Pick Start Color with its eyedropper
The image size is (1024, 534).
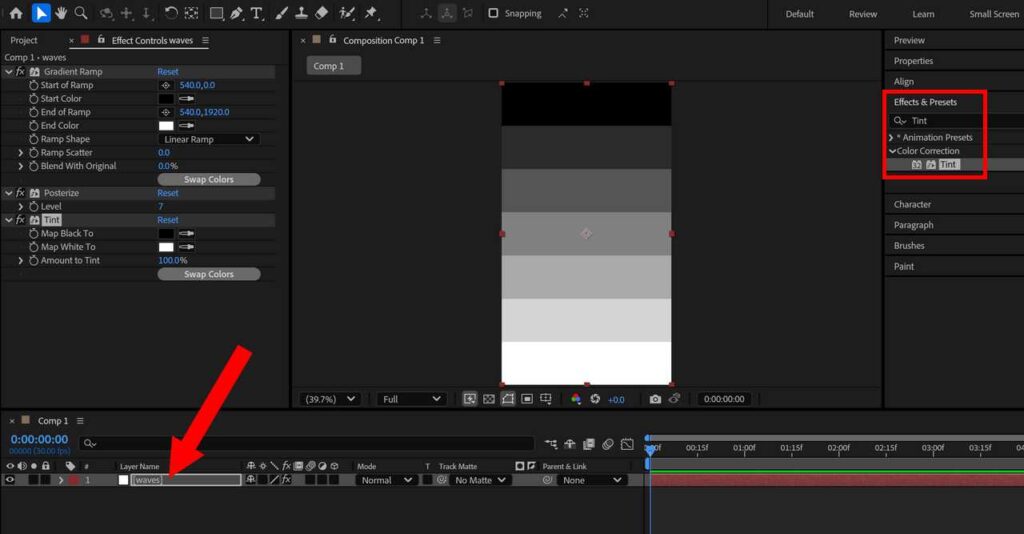point(187,99)
